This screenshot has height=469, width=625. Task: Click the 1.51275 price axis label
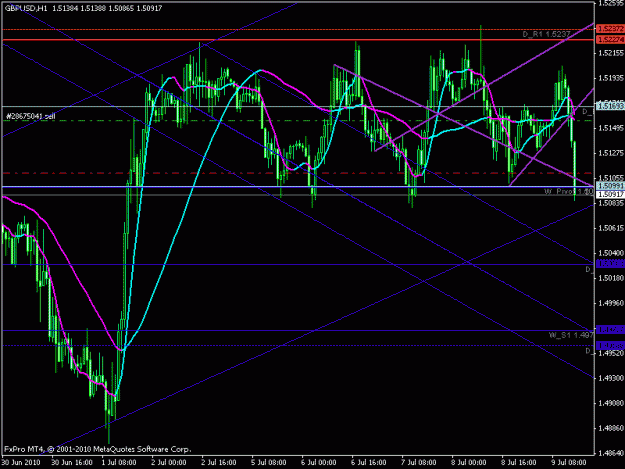point(611,153)
